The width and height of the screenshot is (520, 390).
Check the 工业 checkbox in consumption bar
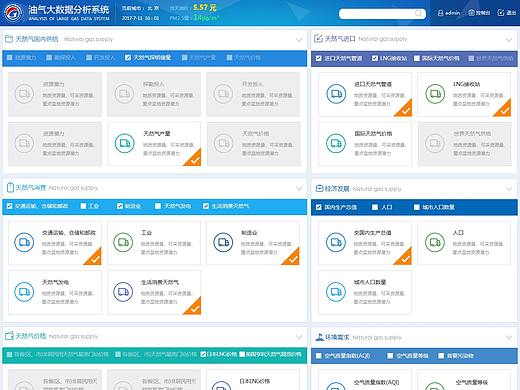pos(83,206)
